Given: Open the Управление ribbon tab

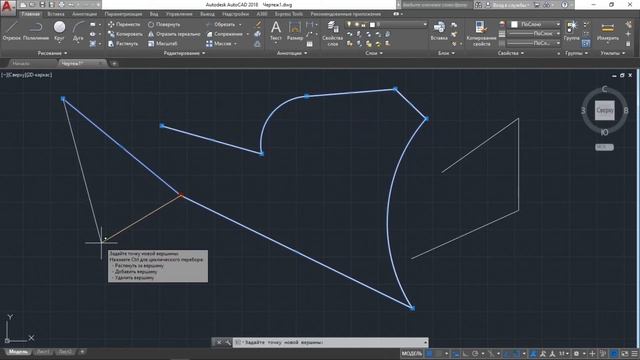Looking at the screenshot, I should click(179, 14).
